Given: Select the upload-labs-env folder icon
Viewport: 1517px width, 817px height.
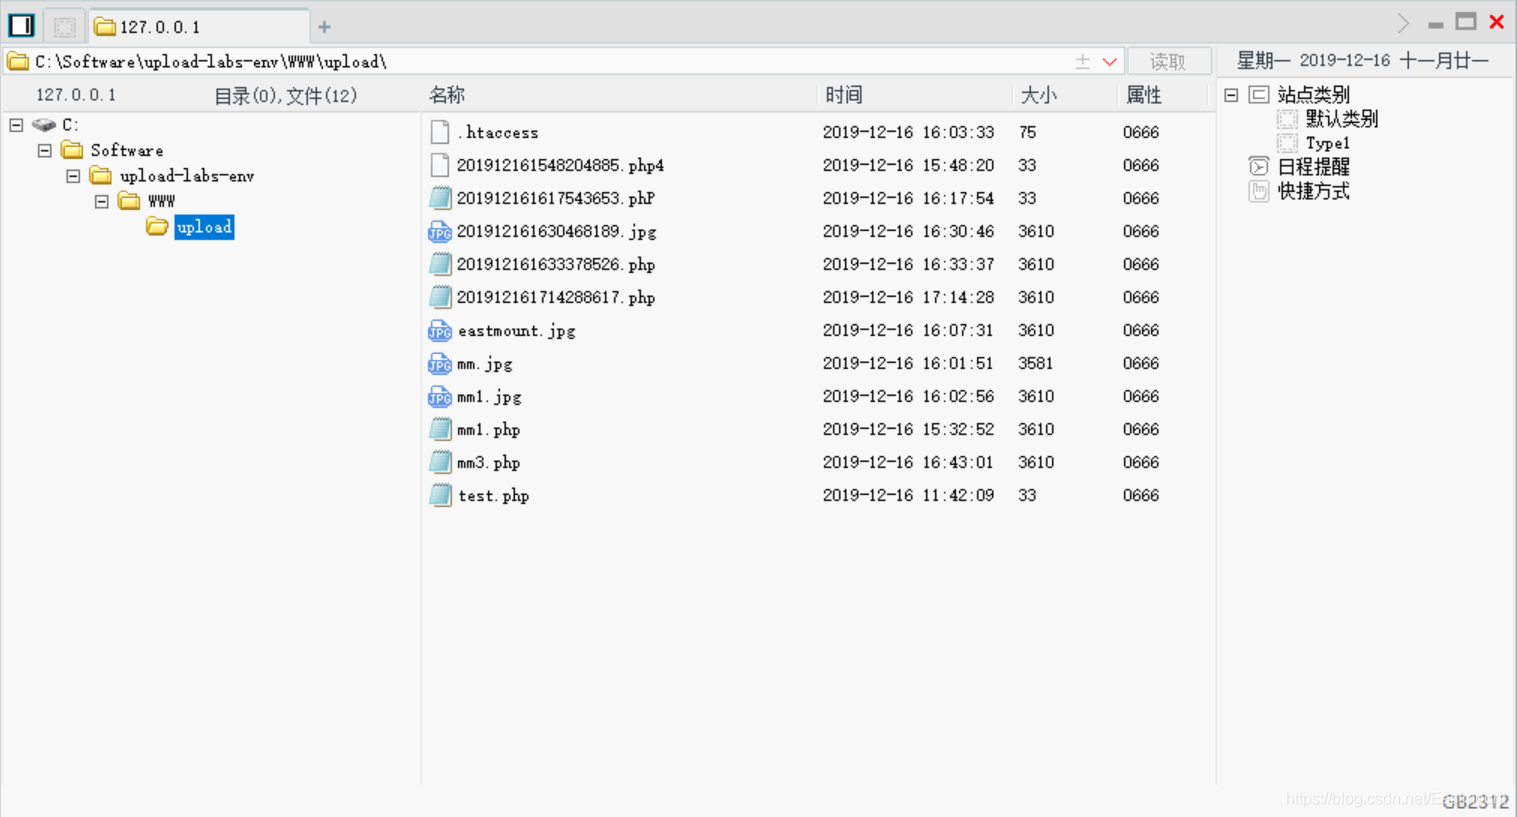Looking at the screenshot, I should tap(100, 176).
